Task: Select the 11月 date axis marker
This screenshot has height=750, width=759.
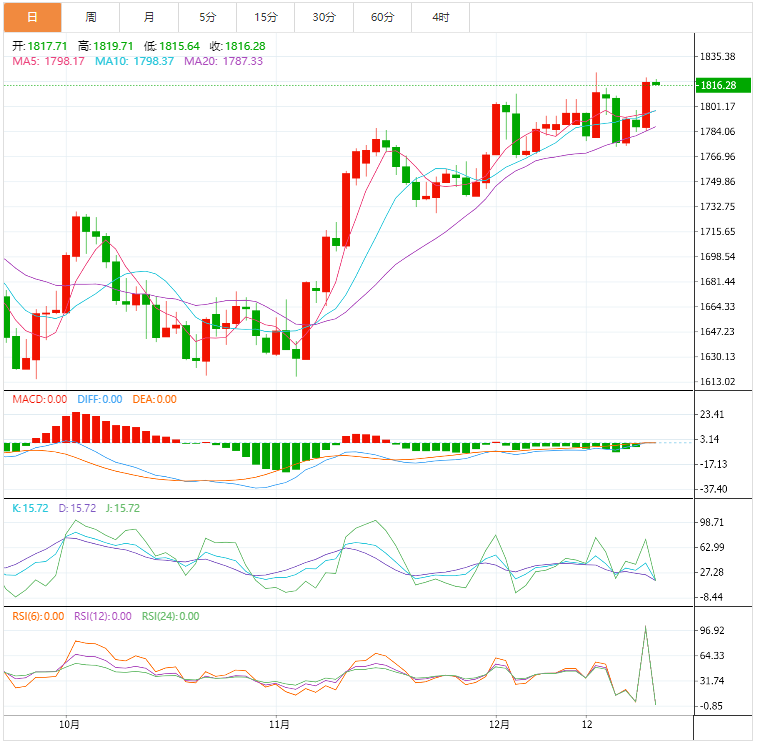Action: pos(280,724)
